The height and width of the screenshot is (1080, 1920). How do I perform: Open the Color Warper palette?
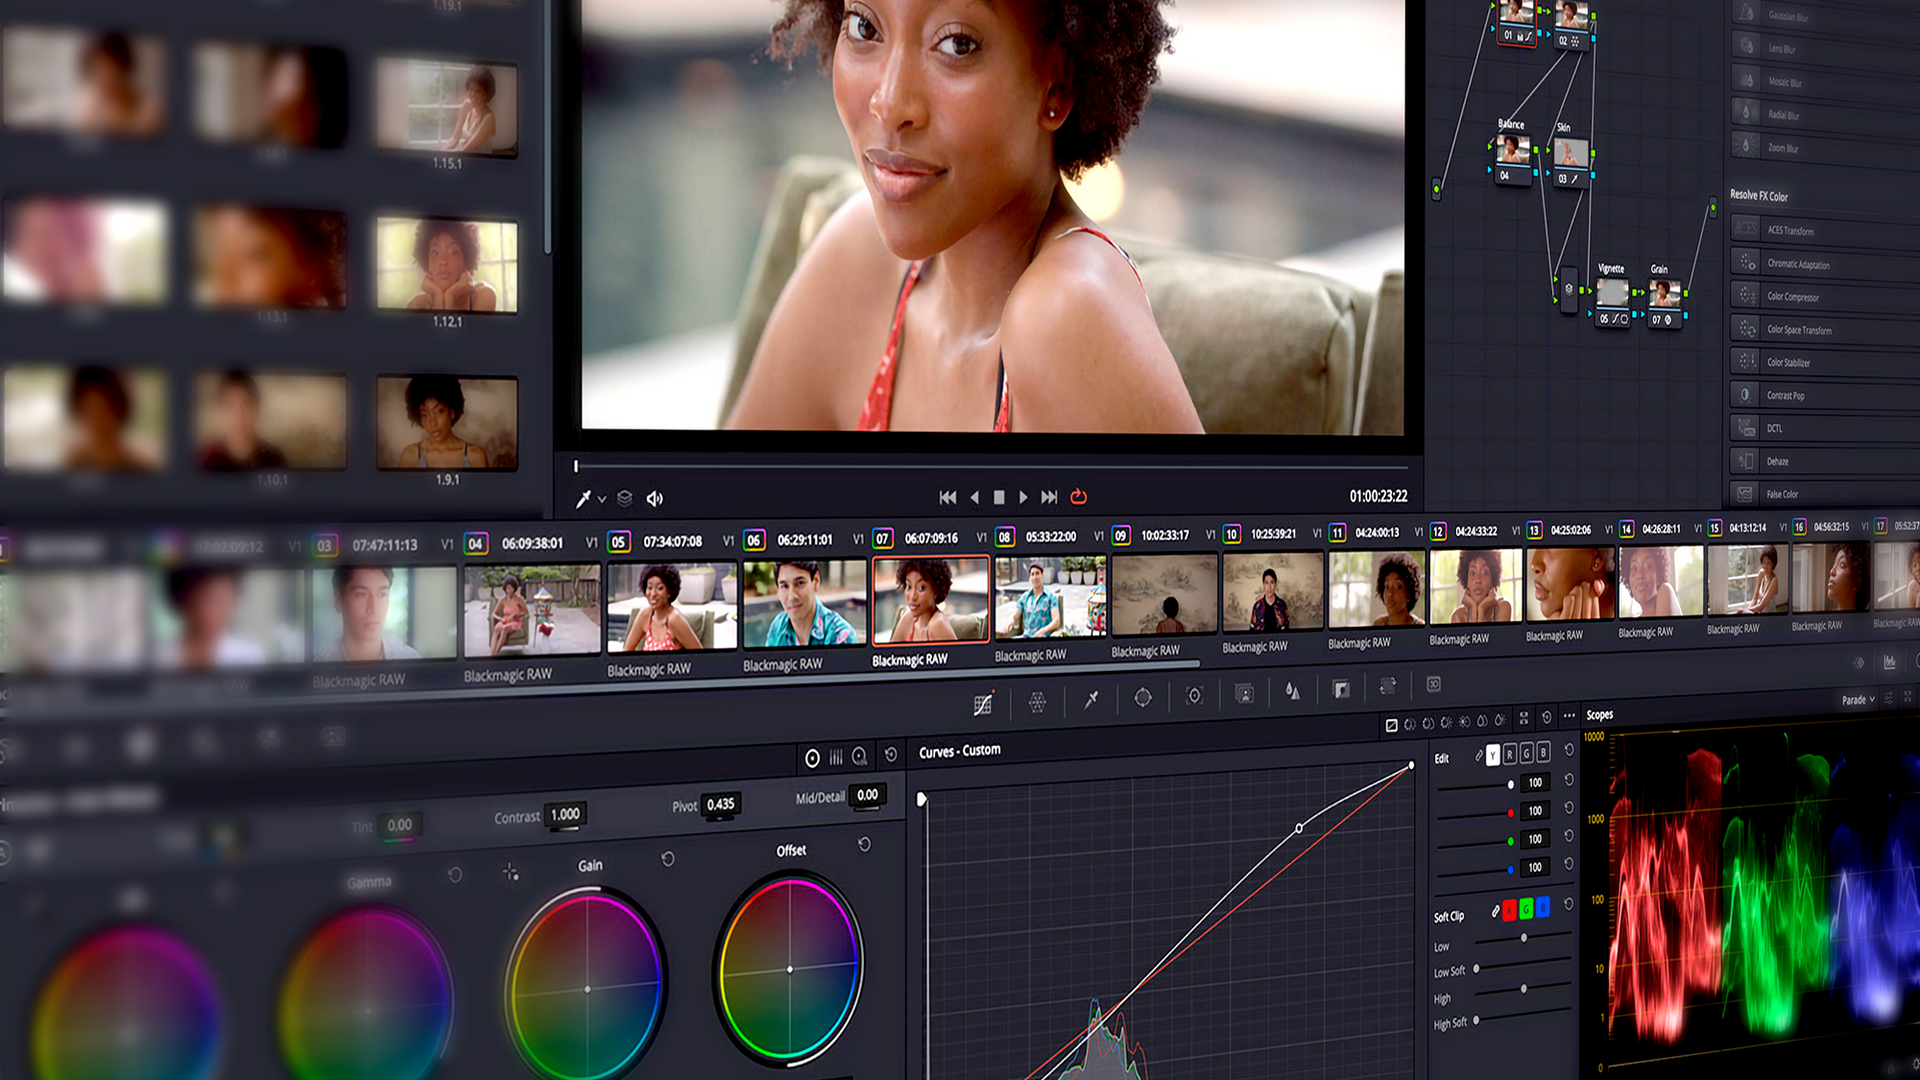click(1037, 702)
